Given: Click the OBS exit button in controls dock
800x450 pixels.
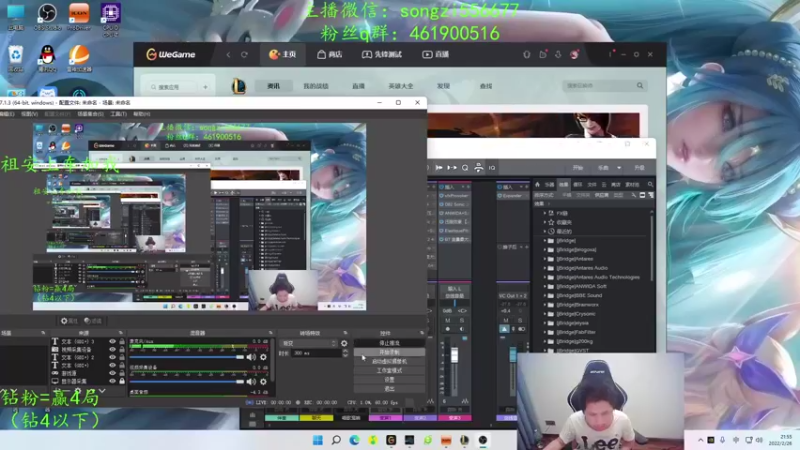Looking at the screenshot, I should tap(389, 389).
